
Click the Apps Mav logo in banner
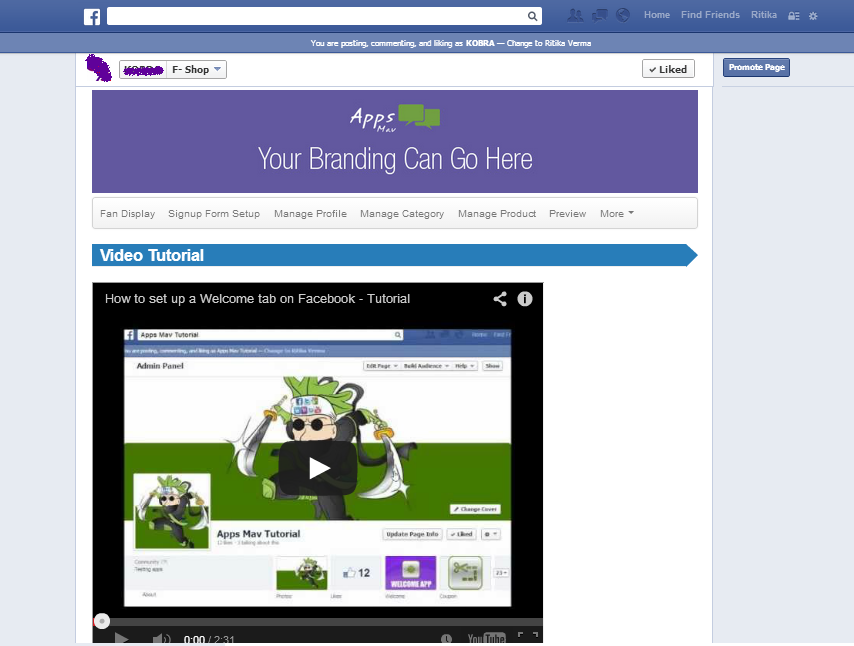[395, 118]
